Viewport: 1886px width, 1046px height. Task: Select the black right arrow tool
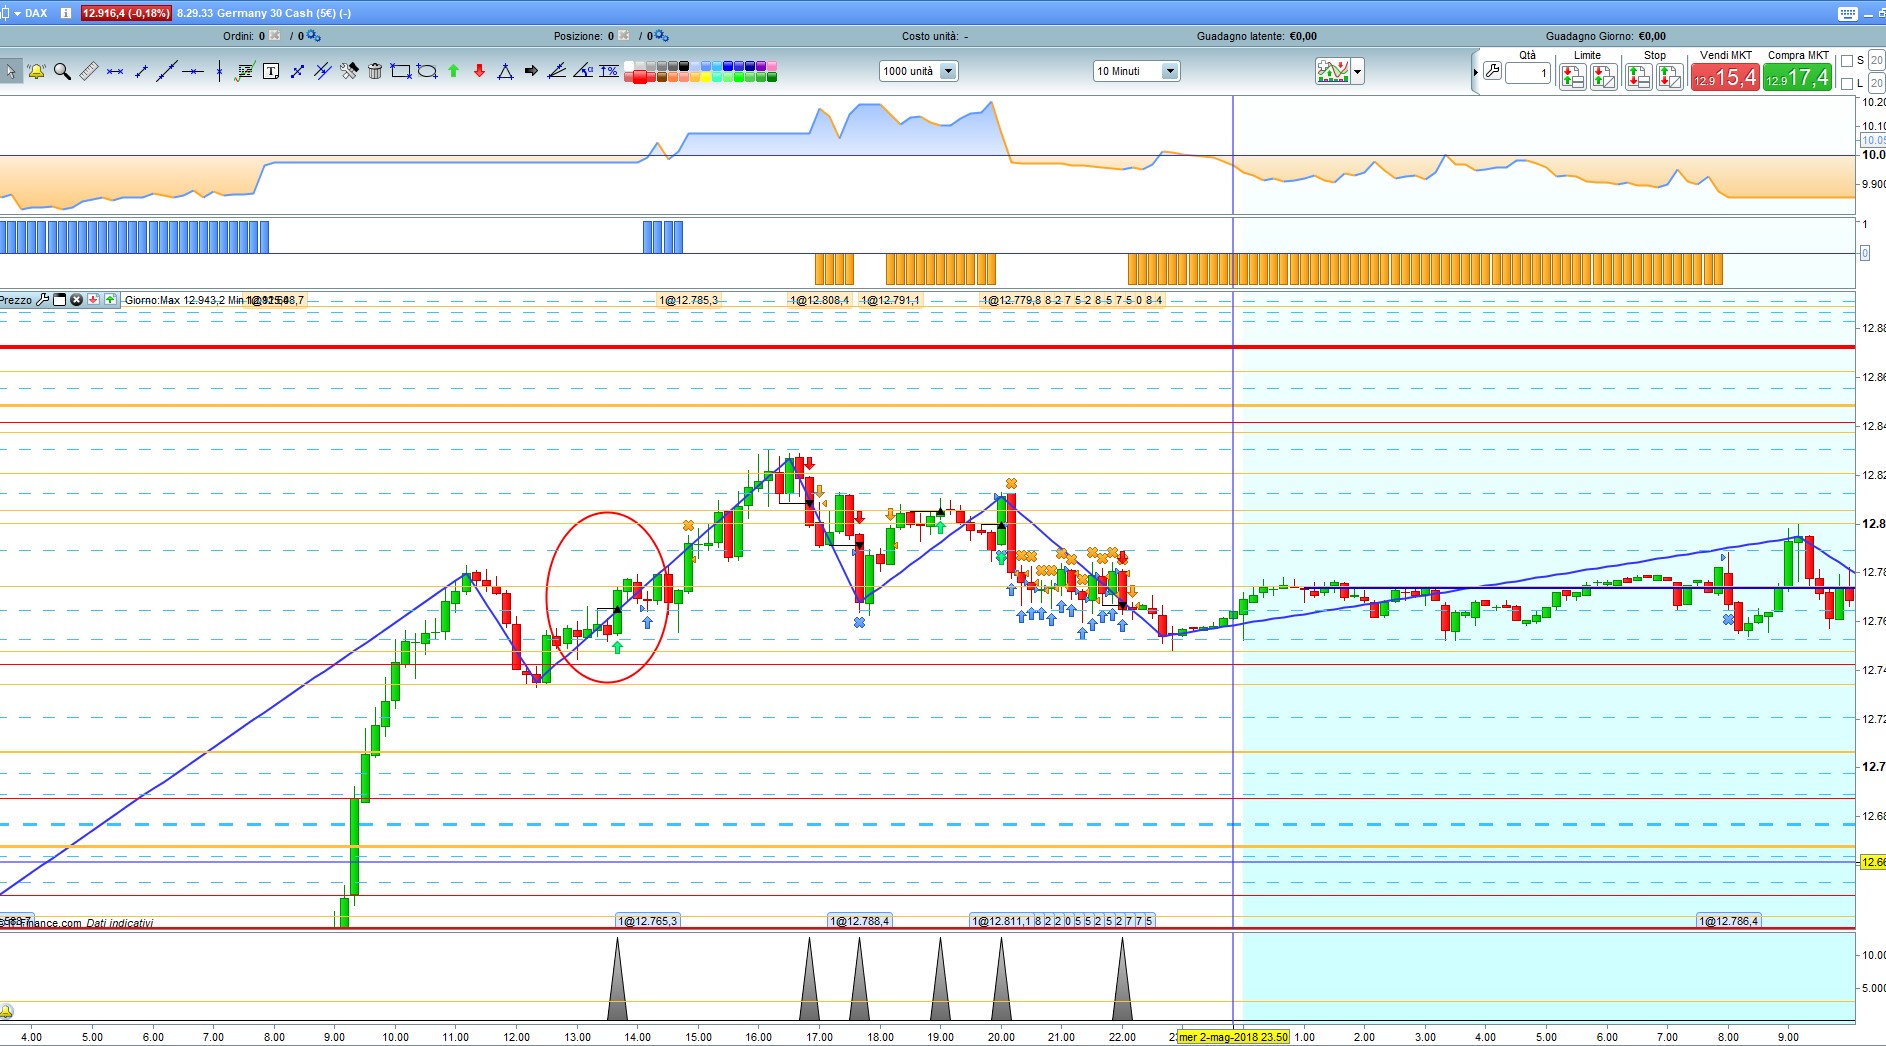point(531,71)
